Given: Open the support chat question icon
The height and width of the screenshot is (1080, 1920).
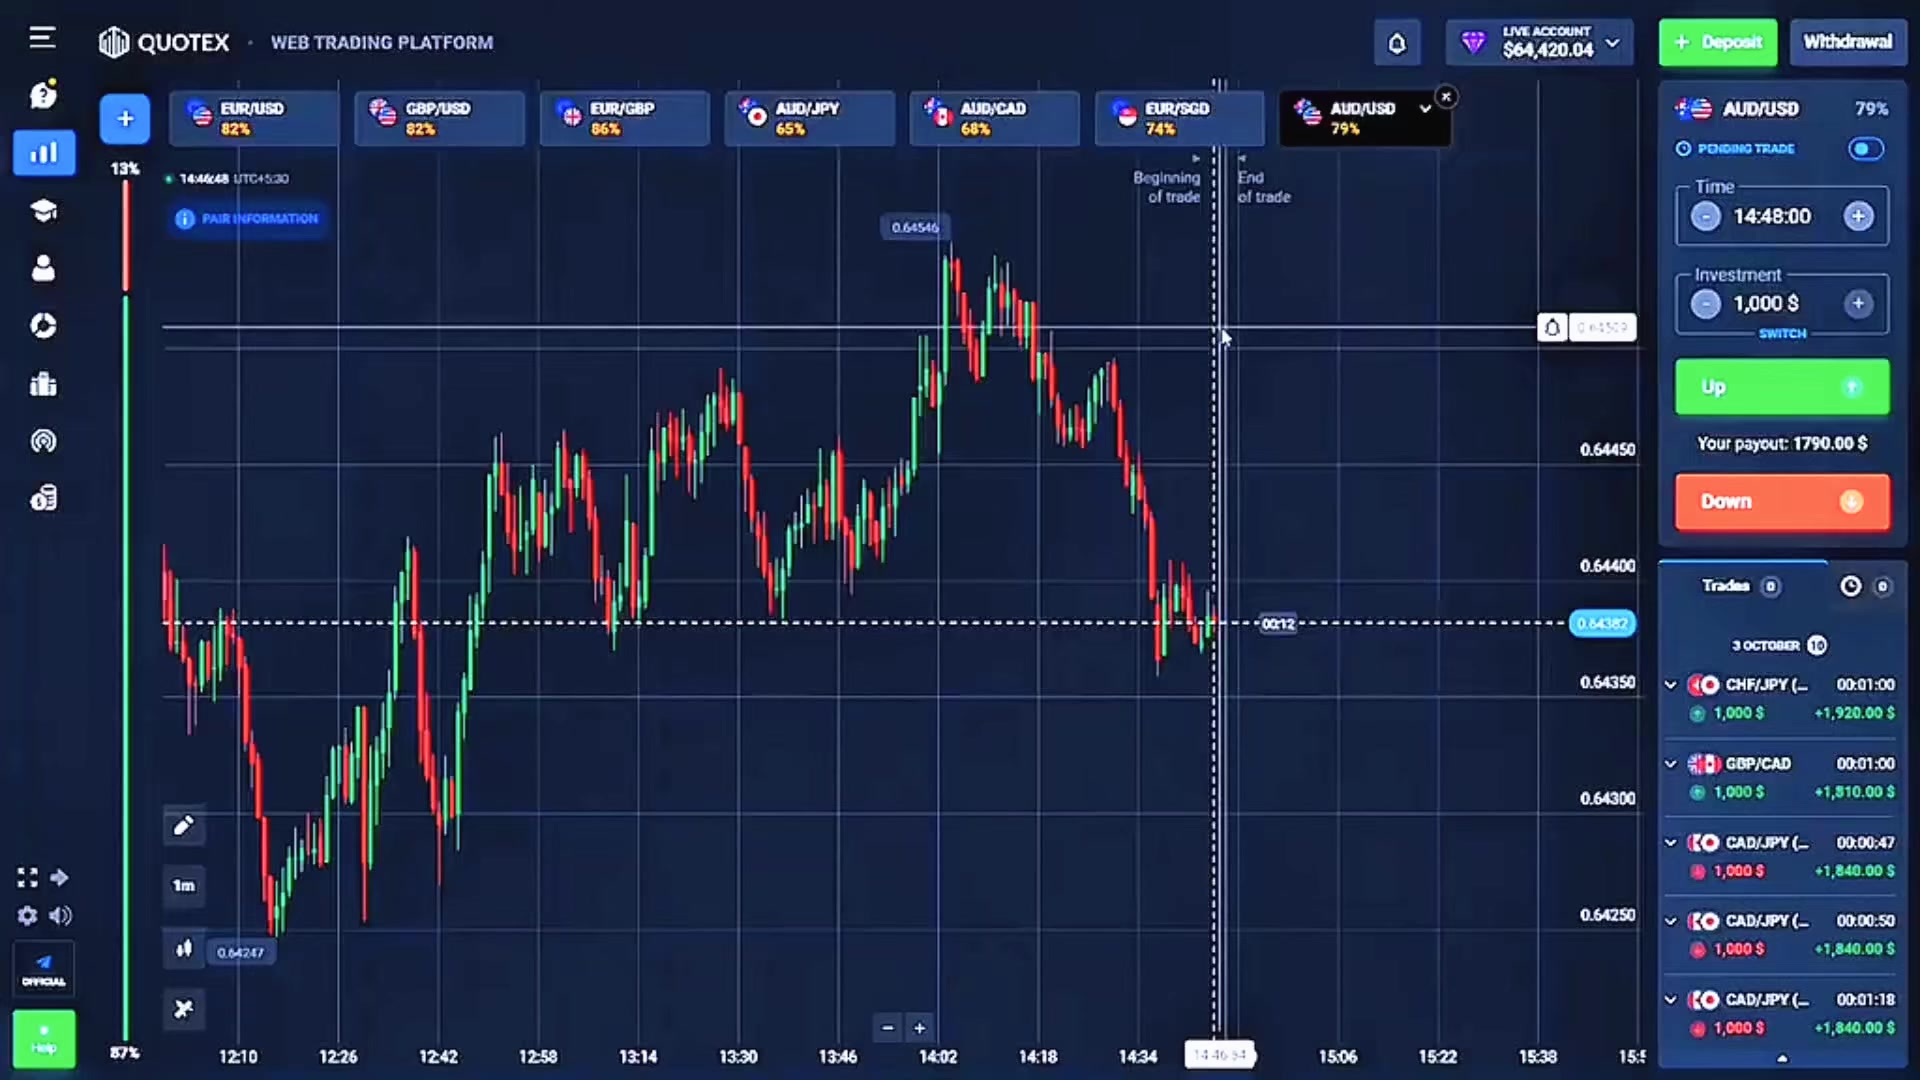Looking at the screenshot, I should coord(43,95).
